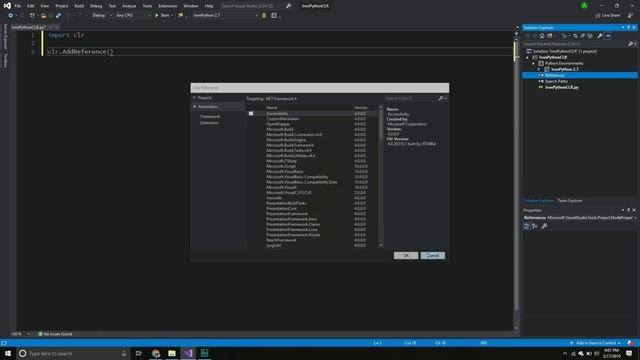
Task: Select IronPythonCLR.py in Solution Explorer
Action: 562,87
